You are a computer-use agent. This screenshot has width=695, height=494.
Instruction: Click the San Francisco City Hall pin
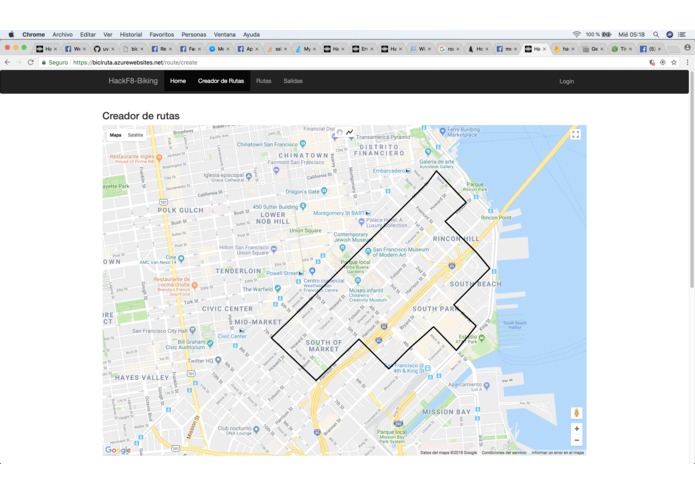coord(192,330)
